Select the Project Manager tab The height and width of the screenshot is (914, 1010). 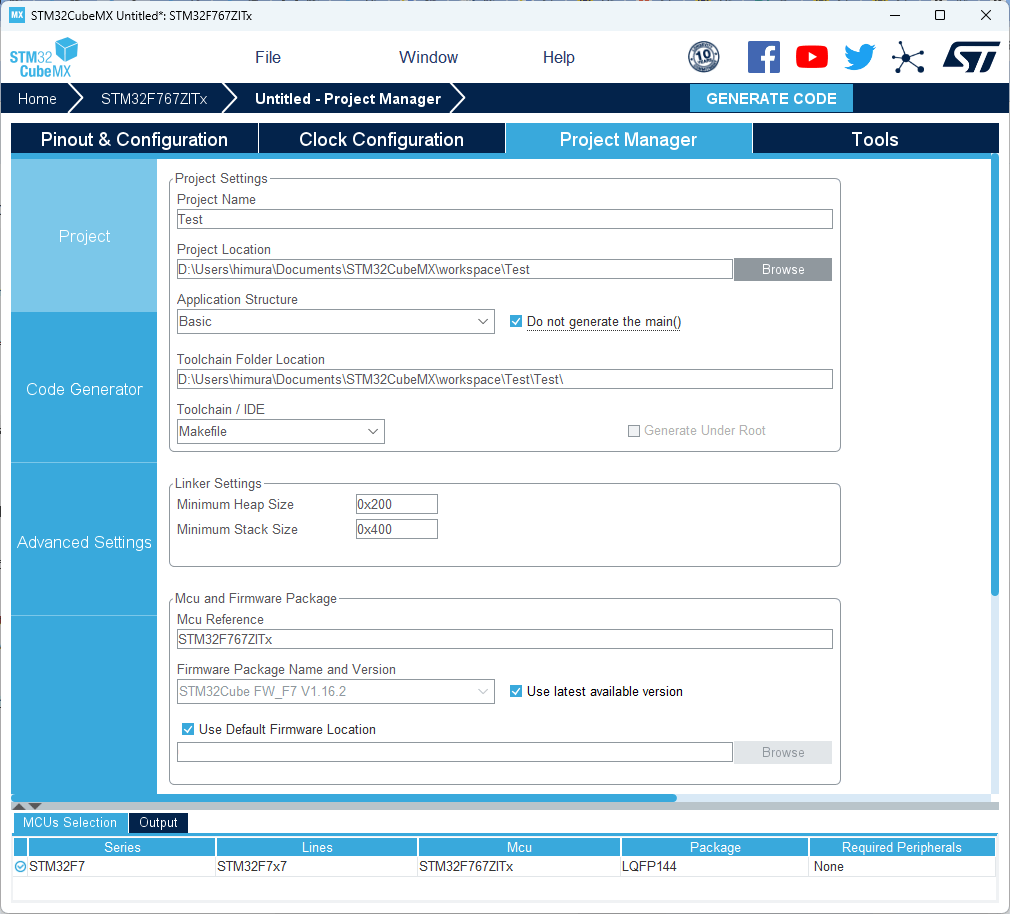[x=628, y=139]
